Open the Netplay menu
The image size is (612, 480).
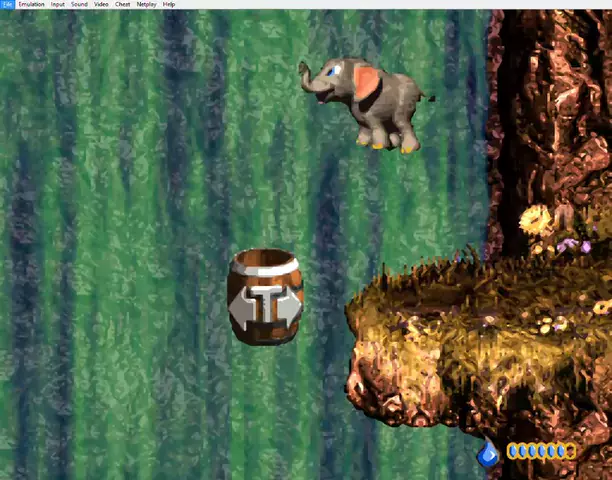click(146, 4)
